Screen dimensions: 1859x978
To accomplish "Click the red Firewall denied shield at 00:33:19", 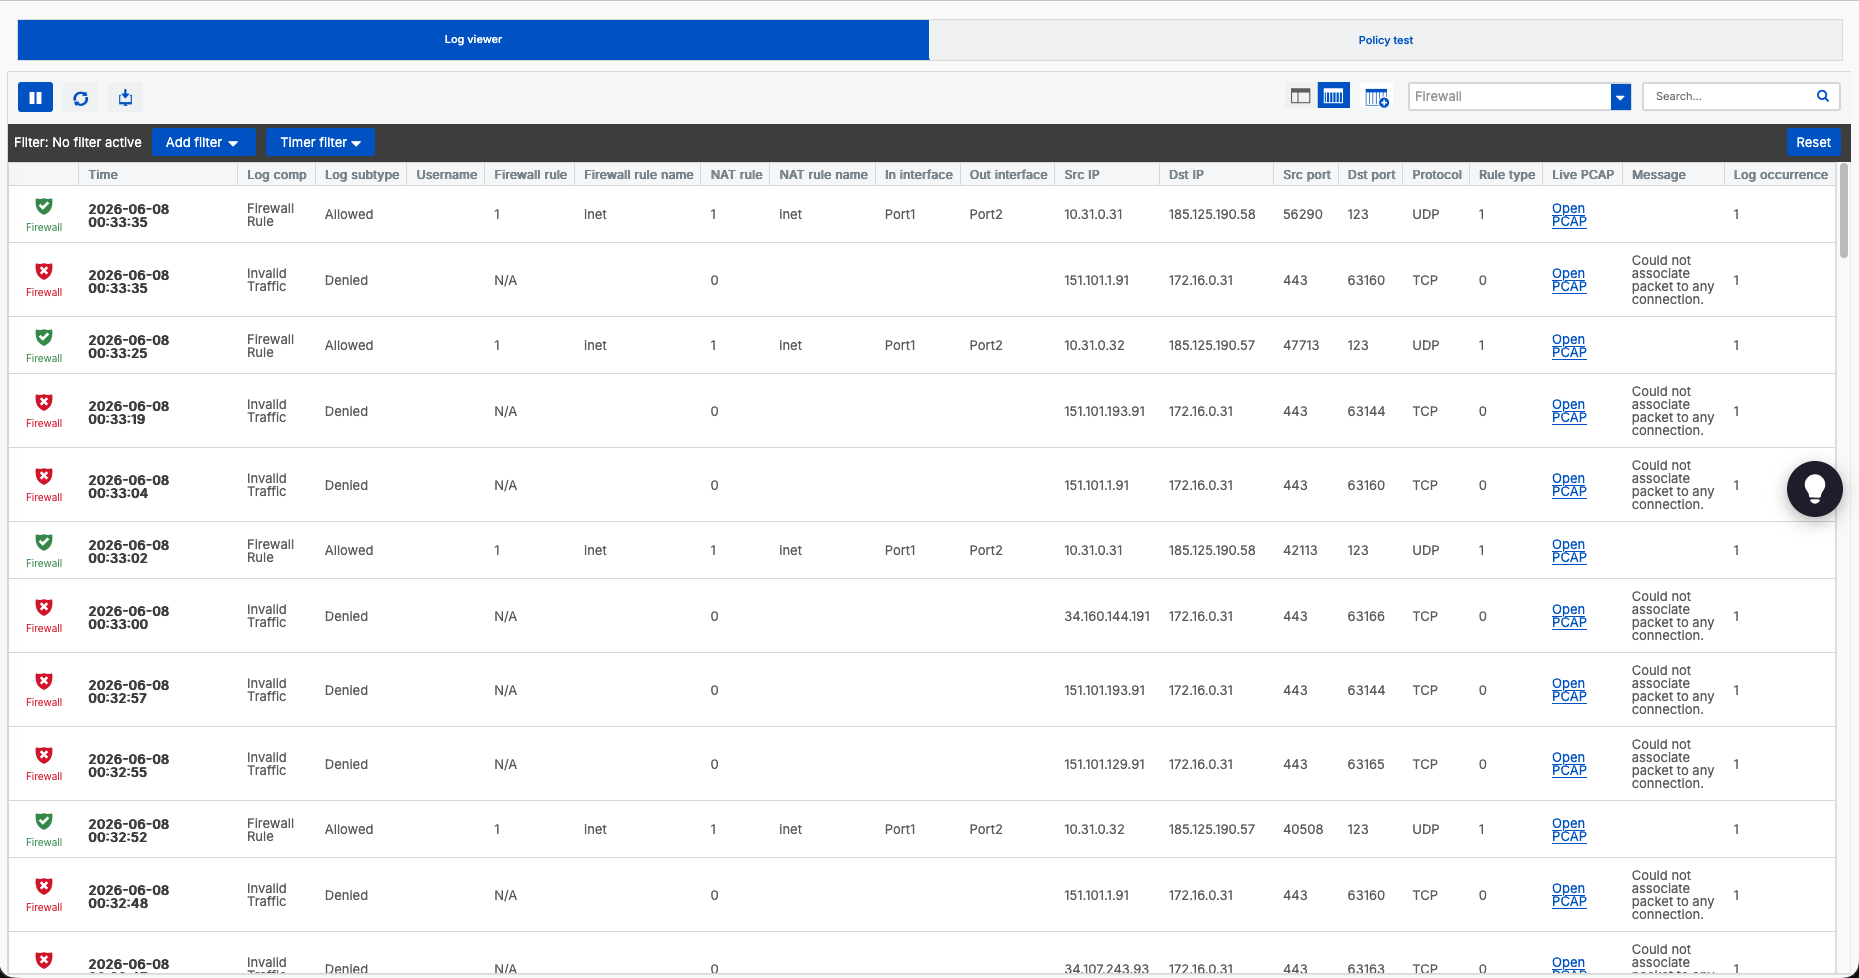I will [x=44, y=402].
